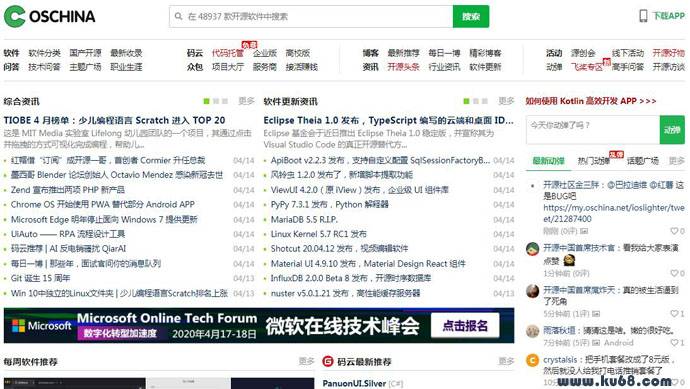Screen dimensions: 690x389
Task: Open the 开源头条 menu item
Action: (404, 67)
